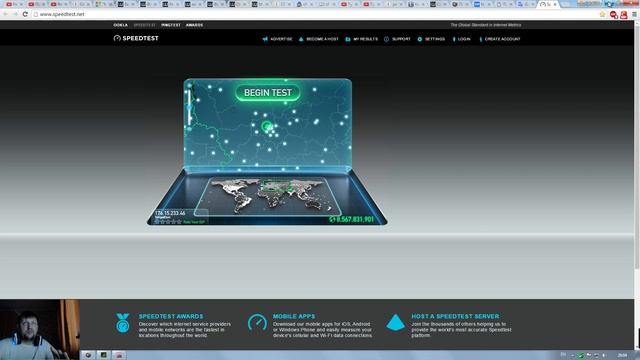Screen dimensions: 640x360
Task: Click the system tray clock
Action: pos(622,355)
